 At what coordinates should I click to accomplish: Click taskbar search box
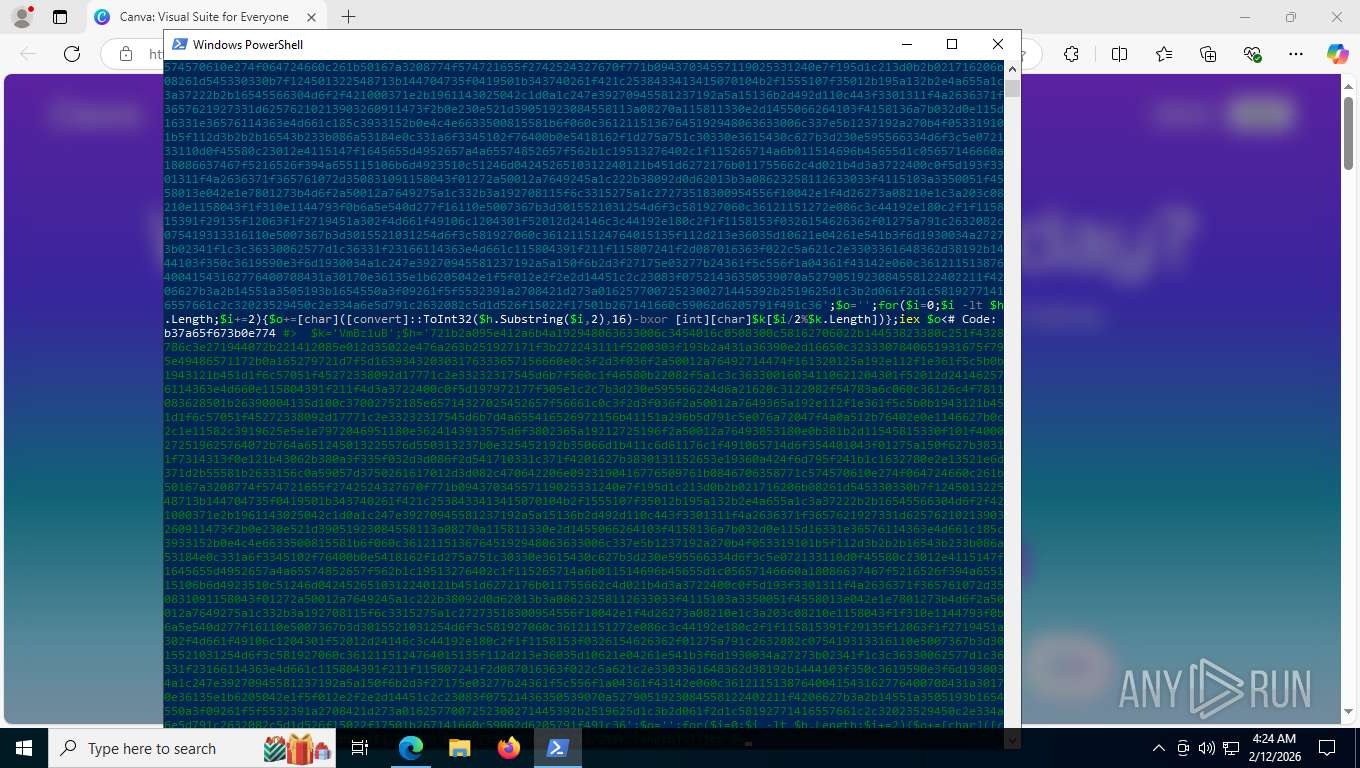coord(192,748)
